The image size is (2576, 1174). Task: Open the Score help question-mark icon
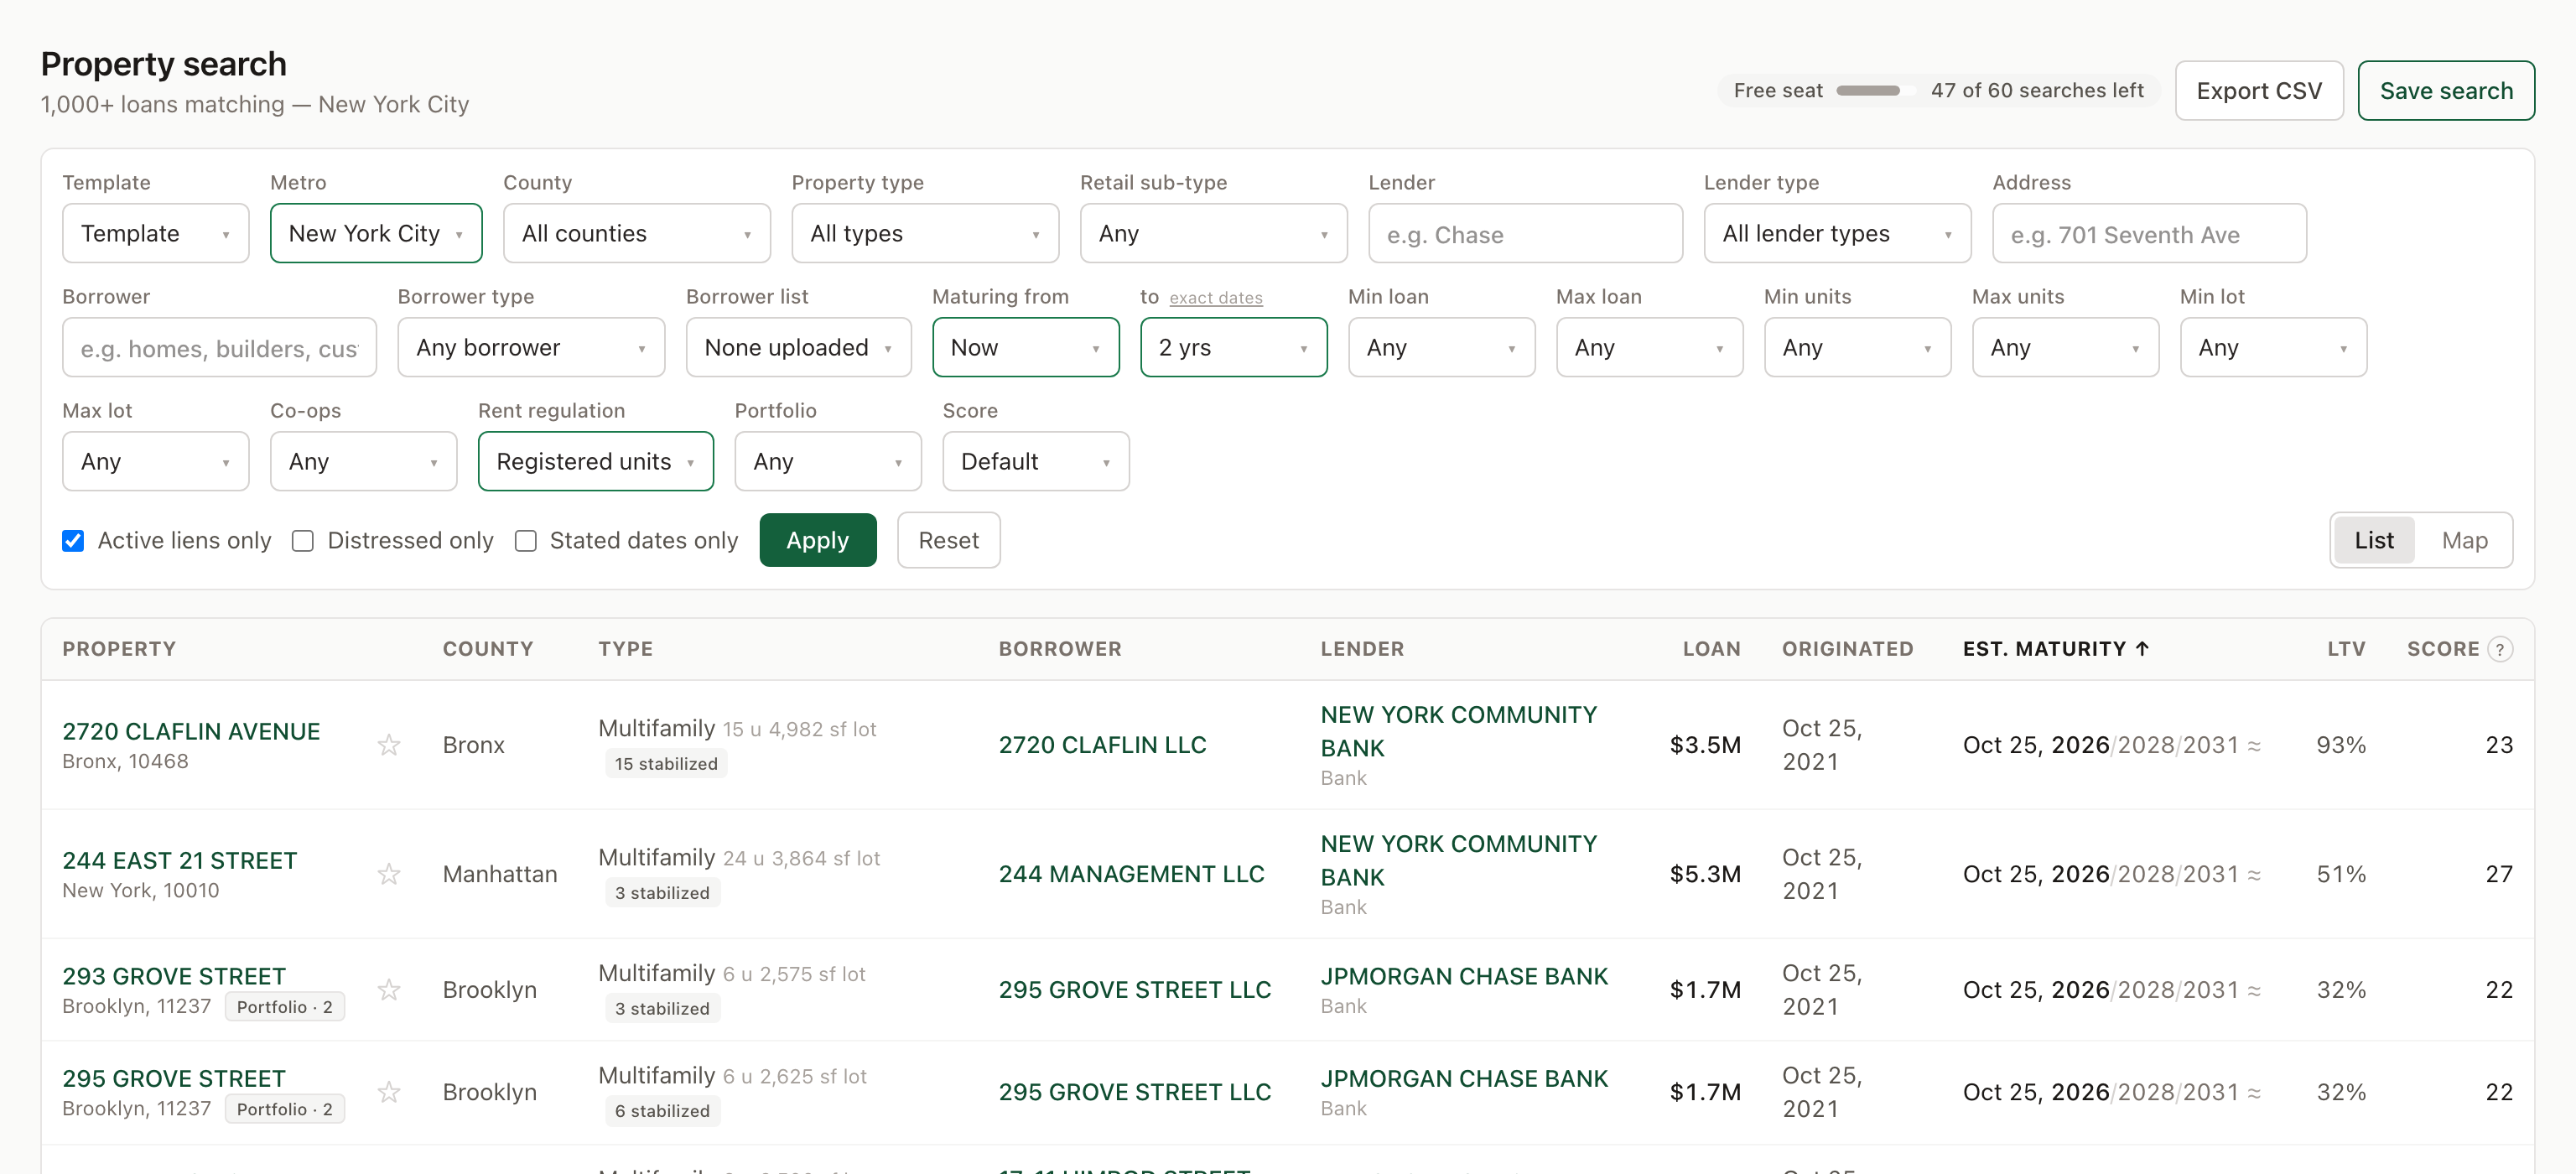[2499, 649]
